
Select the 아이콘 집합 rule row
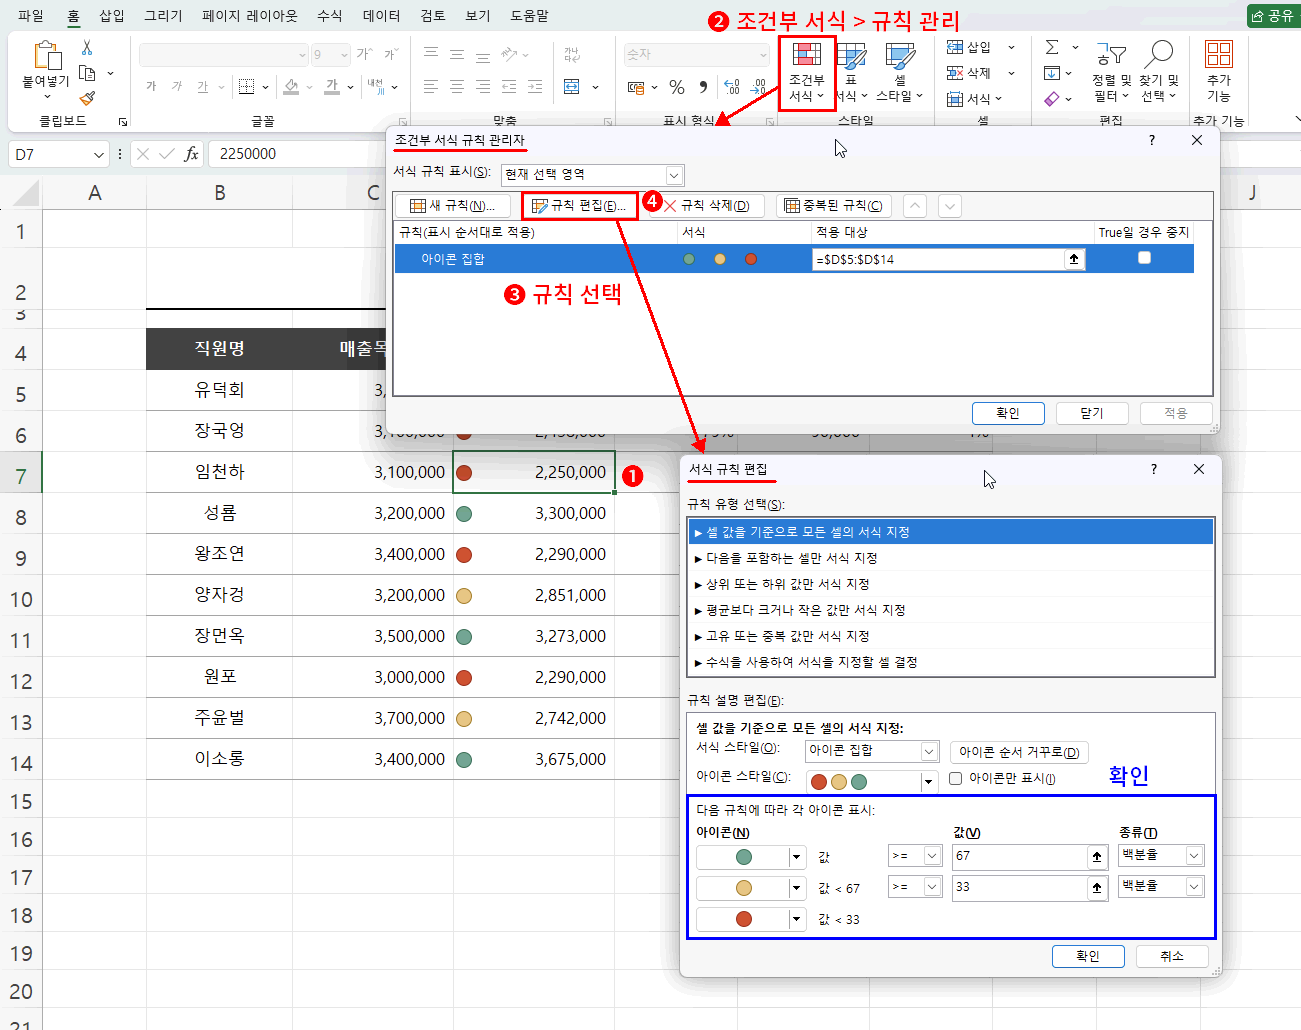794,259
